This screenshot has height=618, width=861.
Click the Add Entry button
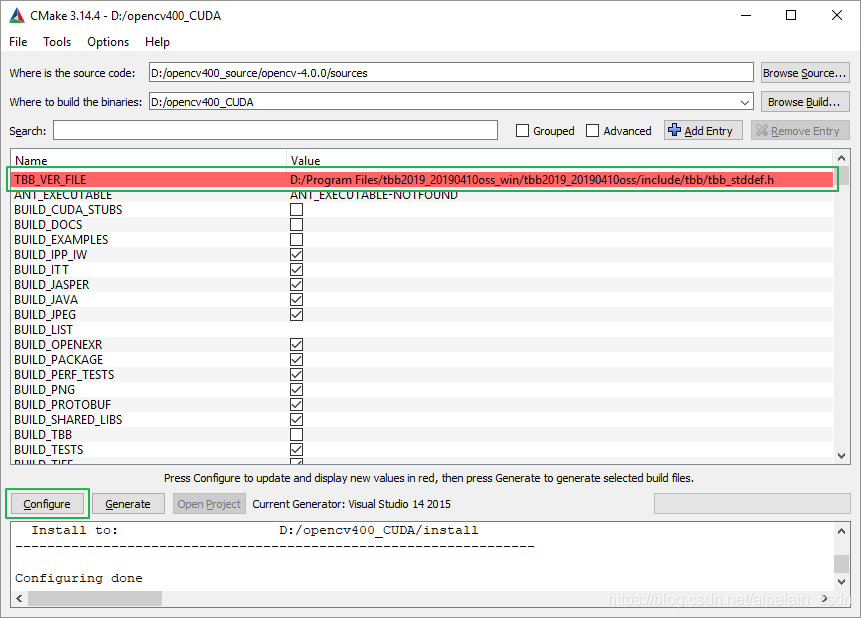click(703, 130)
